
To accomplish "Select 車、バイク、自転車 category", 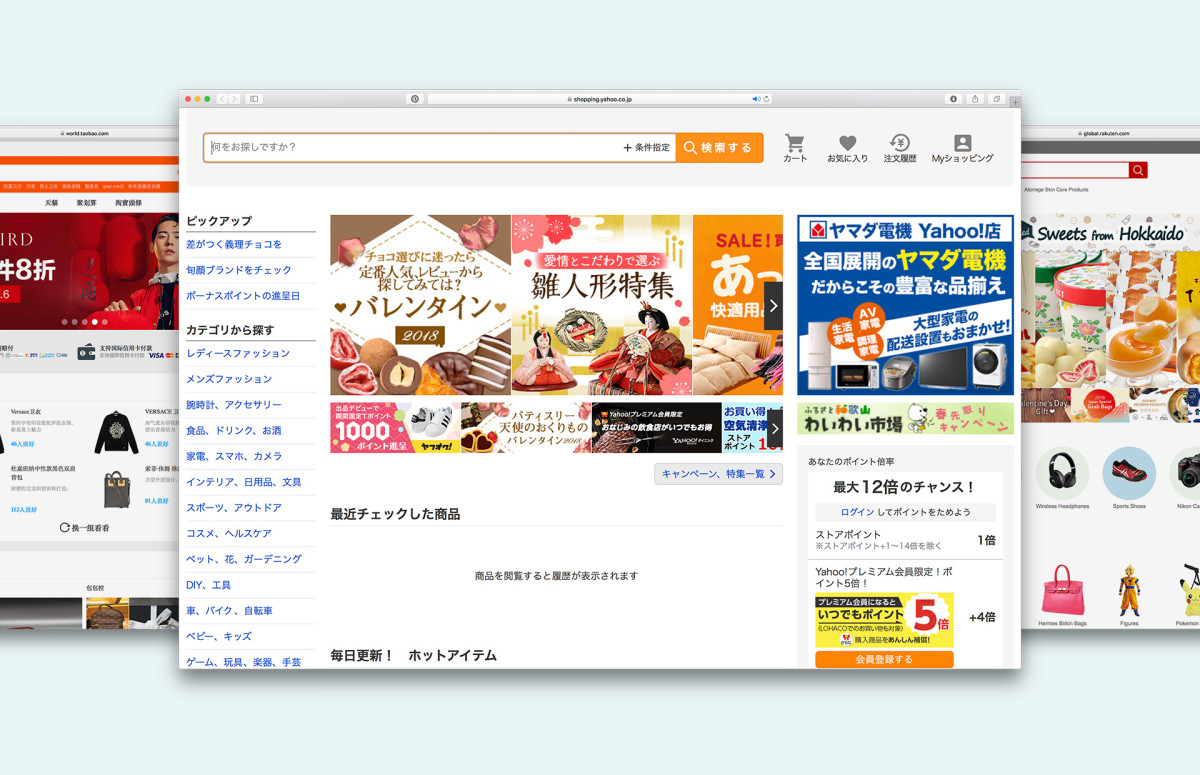I will (229, 611).
